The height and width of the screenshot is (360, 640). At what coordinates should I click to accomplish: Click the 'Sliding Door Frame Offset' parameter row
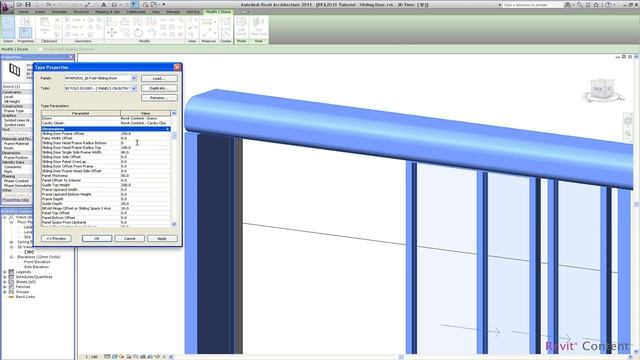coord(106,133)
